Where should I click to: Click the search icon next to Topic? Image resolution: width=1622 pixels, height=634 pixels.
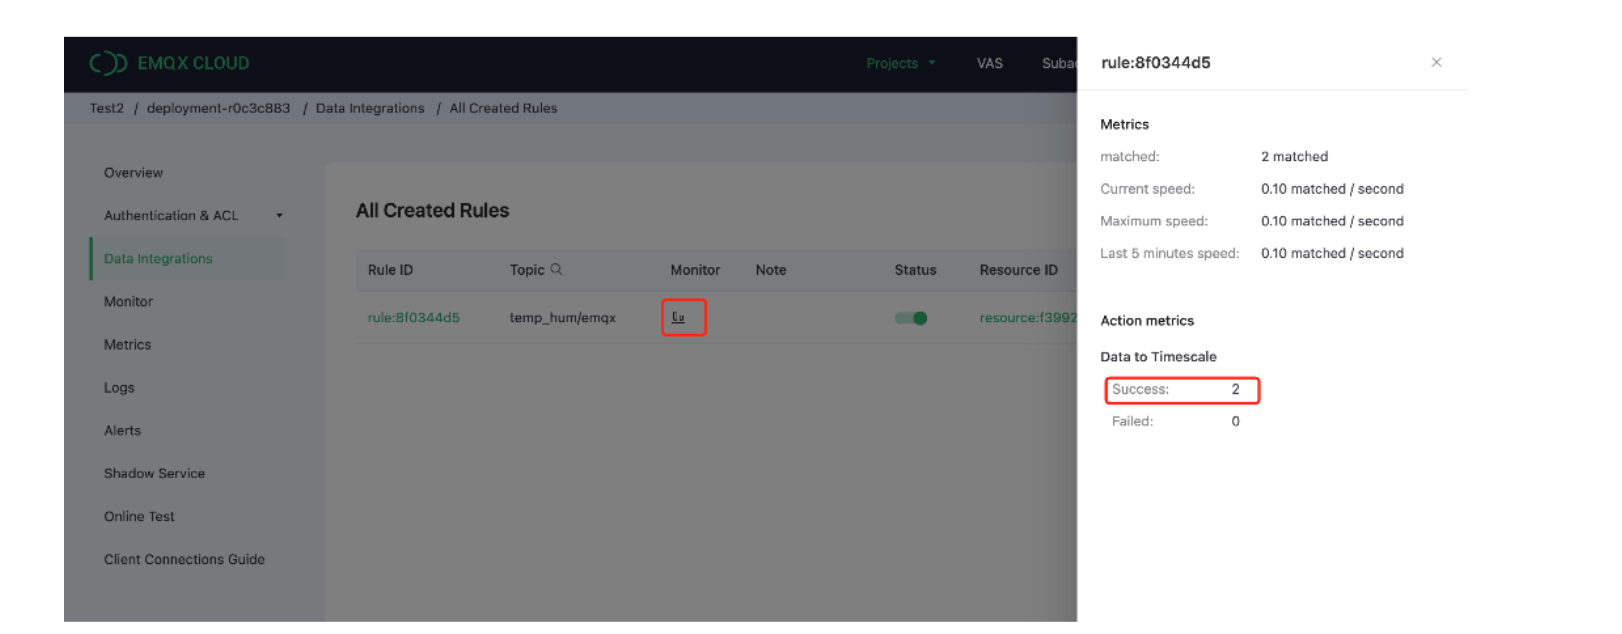tap(557, 269)
